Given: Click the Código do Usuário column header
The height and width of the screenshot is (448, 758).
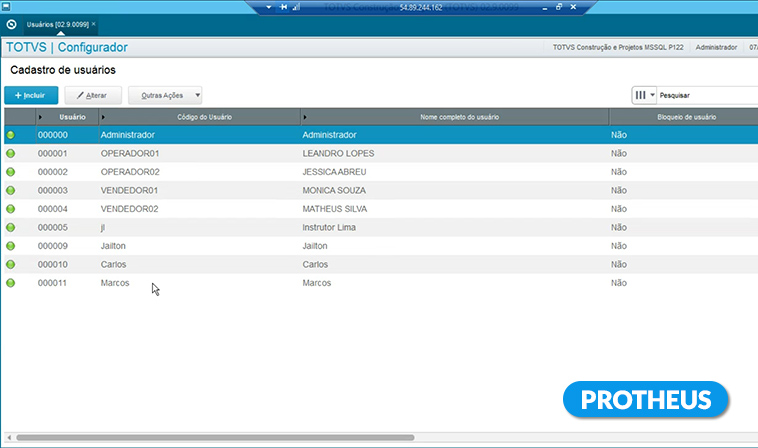Looking at the screenshot, I should pyautogui.click(x=204, y=117).
